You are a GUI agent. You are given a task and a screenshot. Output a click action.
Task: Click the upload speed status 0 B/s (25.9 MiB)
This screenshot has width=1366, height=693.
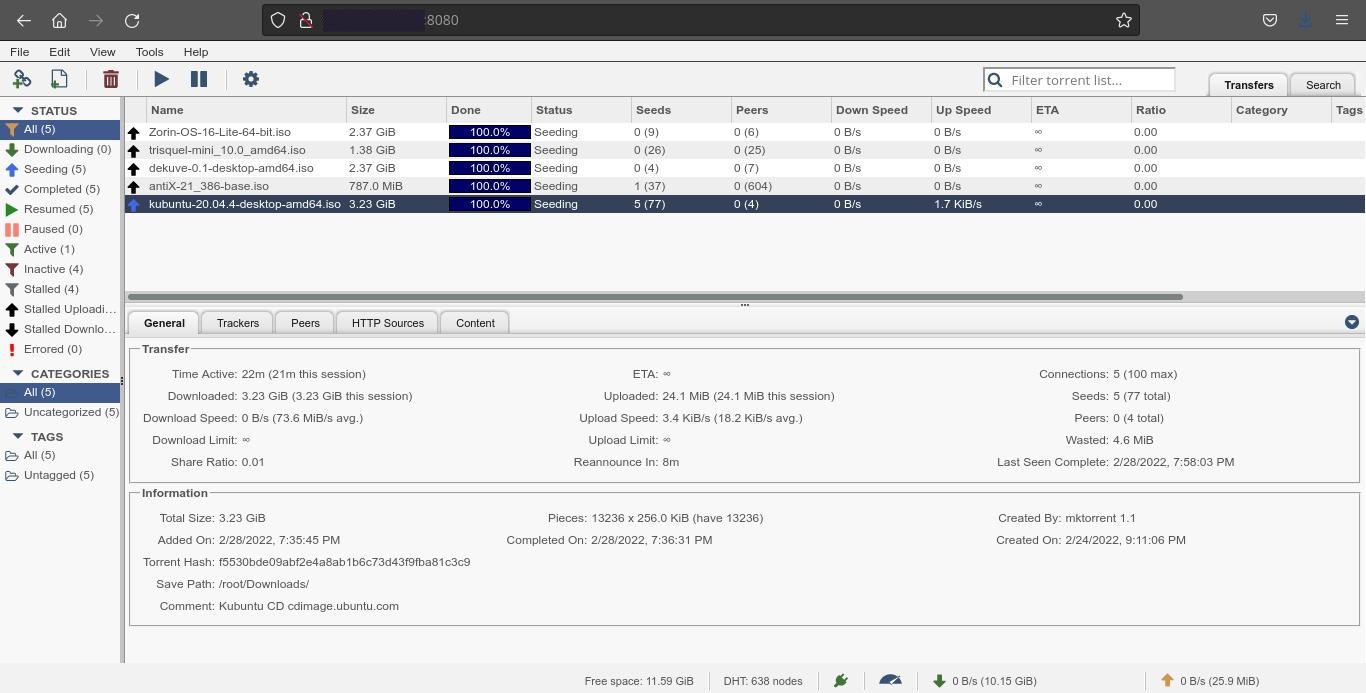(x=1210, y=681)
